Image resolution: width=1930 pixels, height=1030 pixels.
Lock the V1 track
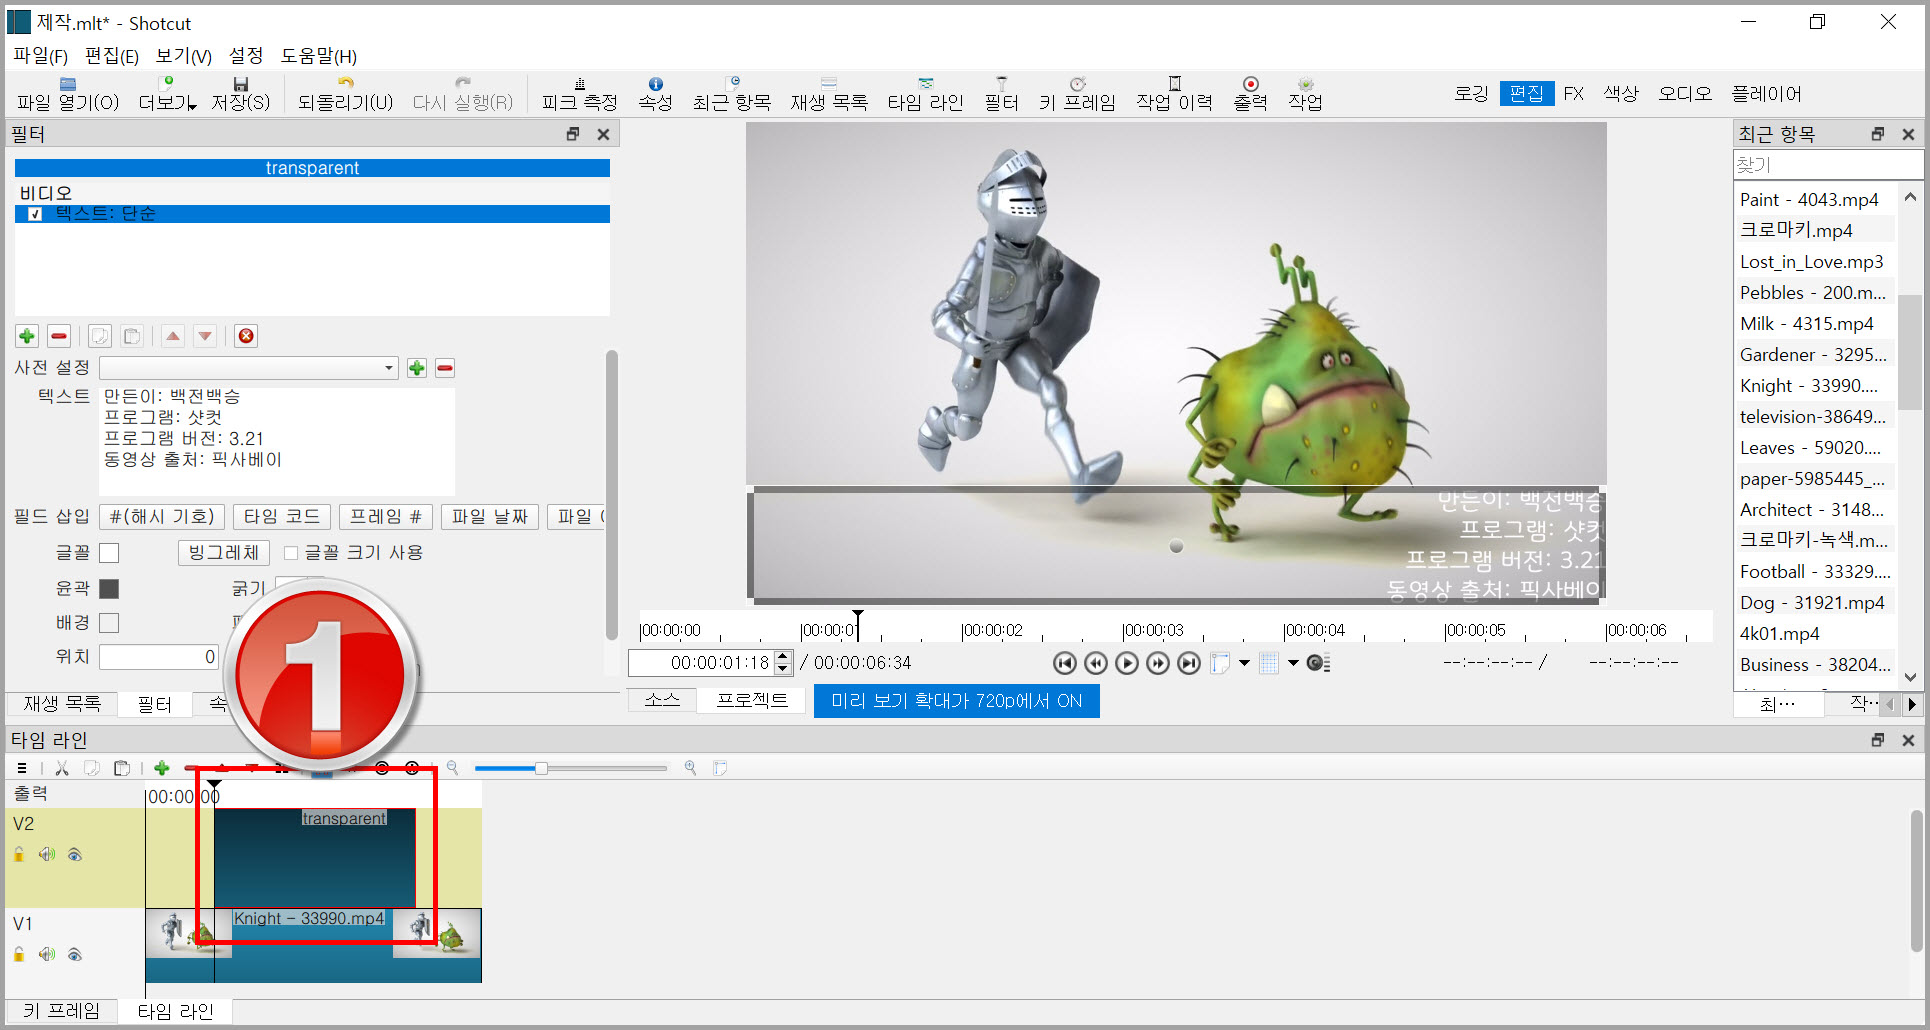click(x=19, y=954)
